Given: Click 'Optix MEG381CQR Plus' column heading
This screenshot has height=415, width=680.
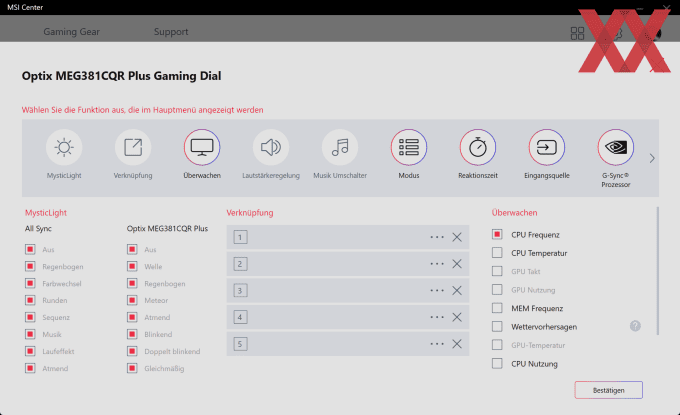Looking at the screenshot, I should click(x=167, y=229).
